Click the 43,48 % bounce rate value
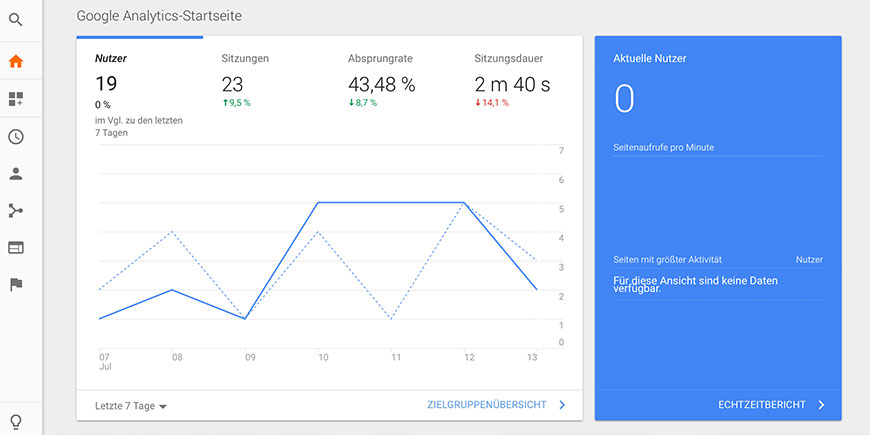The image size is (870, 435). [382, 84]
